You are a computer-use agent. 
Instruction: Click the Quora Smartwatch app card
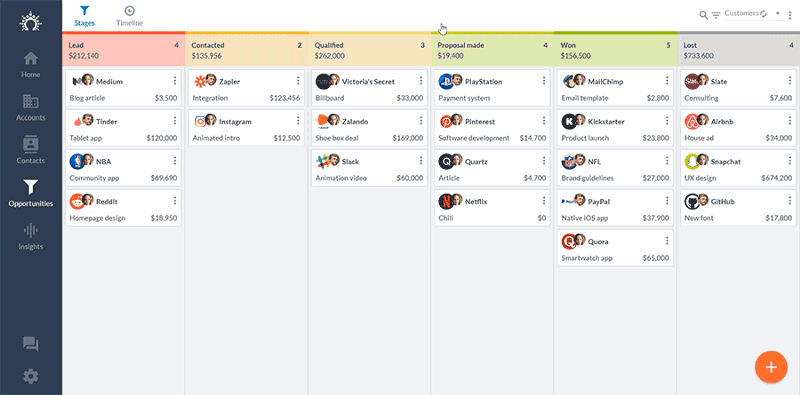[615, 248]
